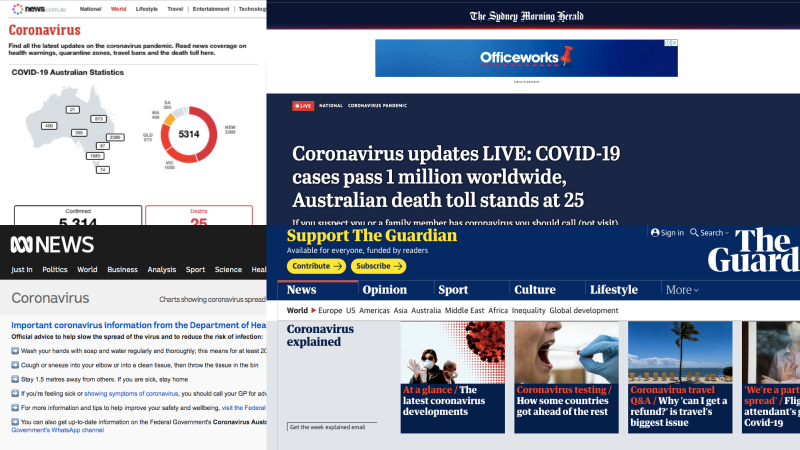Click the Guardian search magnifier icon

tap(694, 233)
